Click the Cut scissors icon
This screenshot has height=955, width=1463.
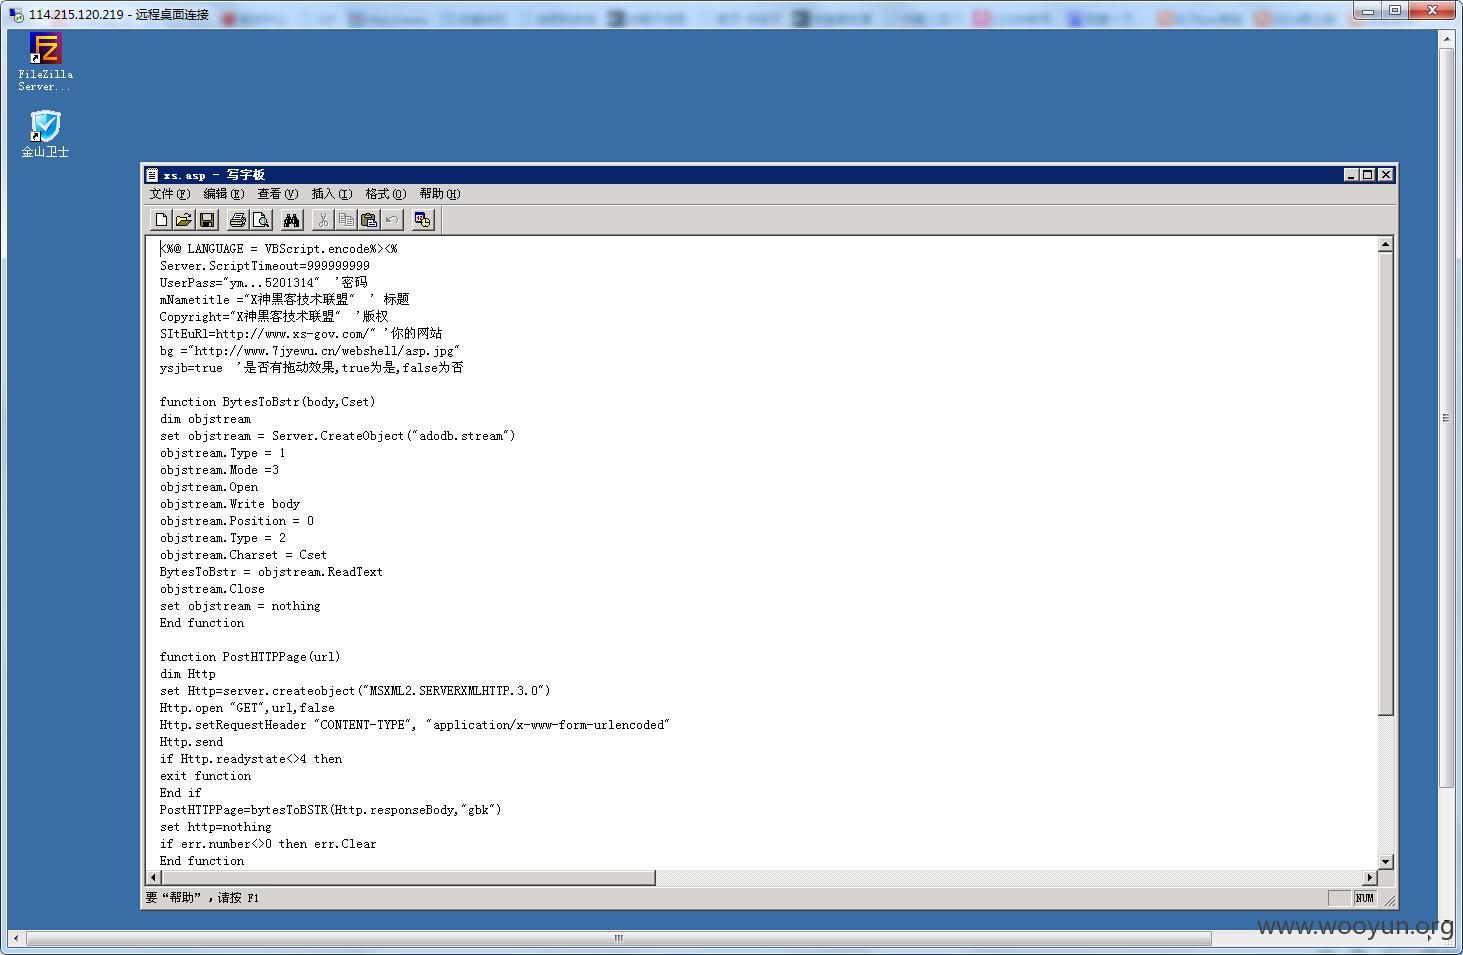323,220
